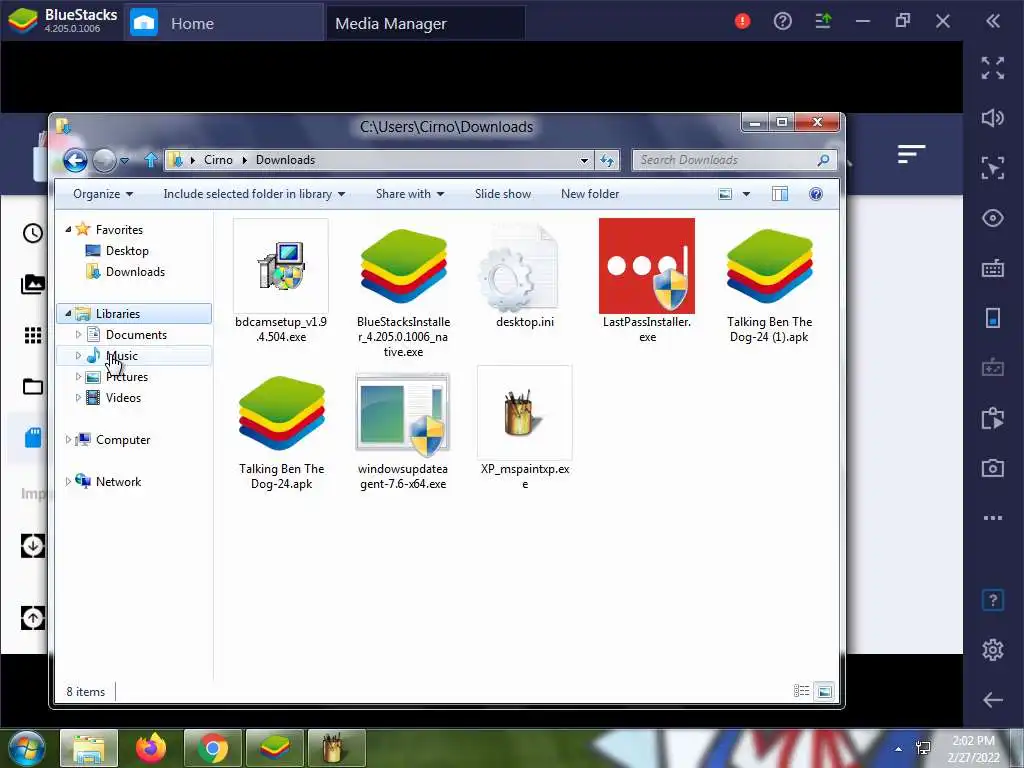Select Desktop in Favorites
This screenshot has width=1024, height=768.
coord(127,251)
